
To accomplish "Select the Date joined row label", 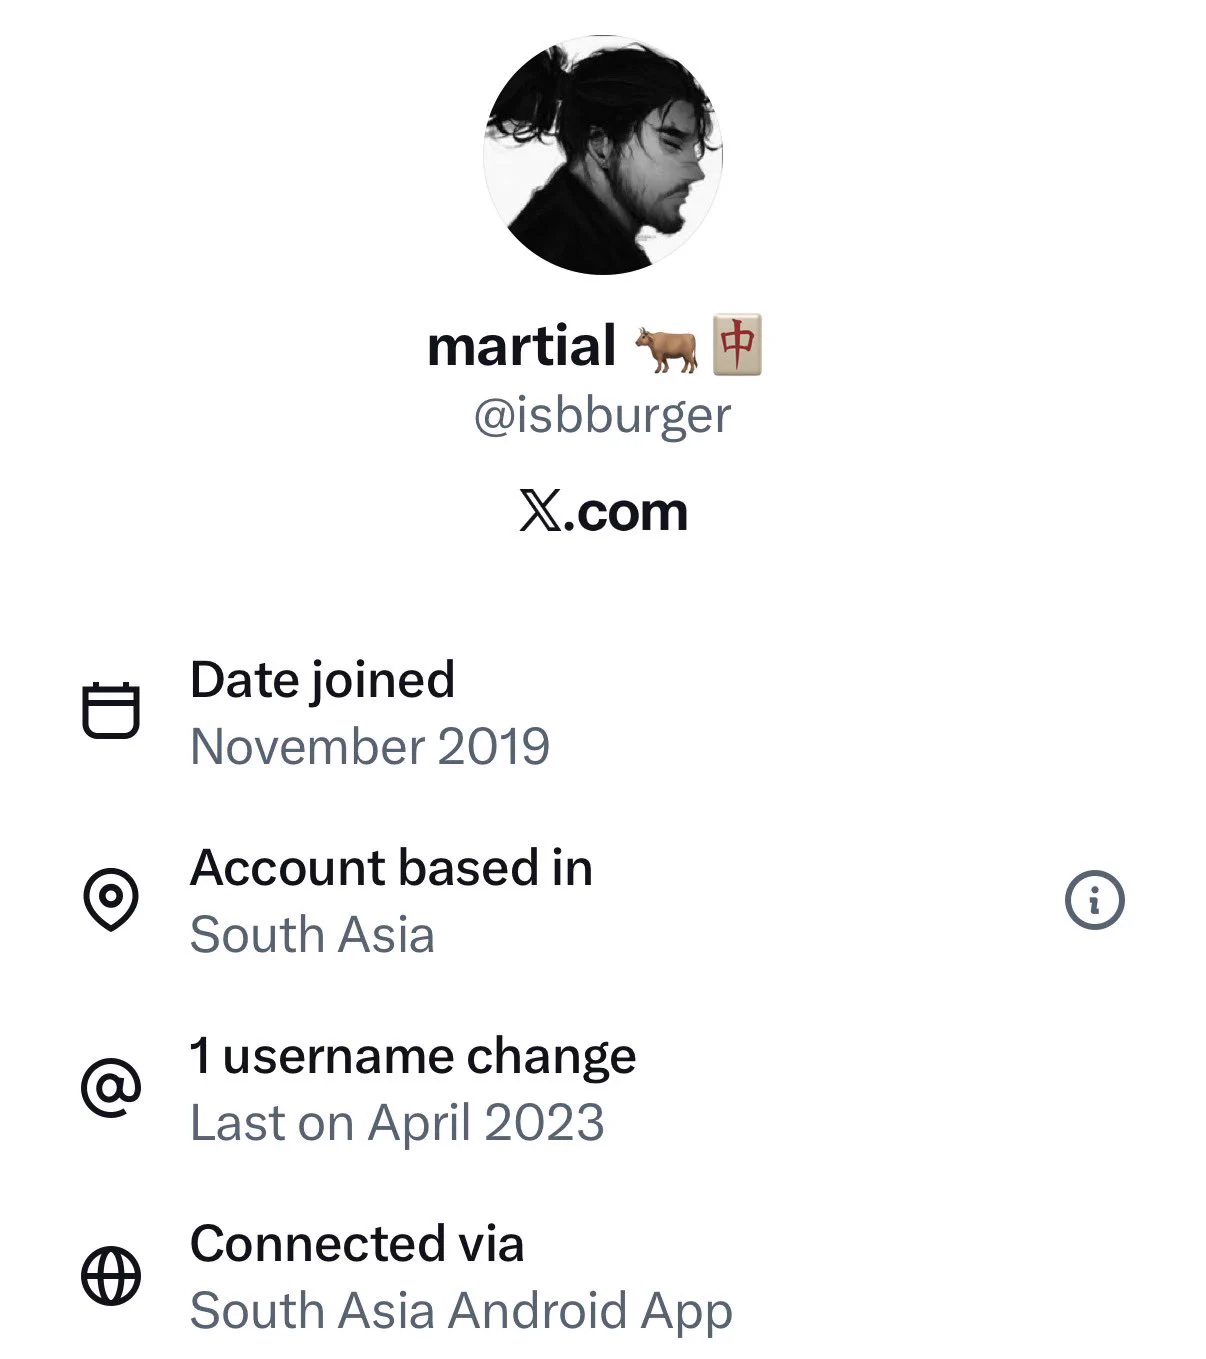I will [322, 680].
